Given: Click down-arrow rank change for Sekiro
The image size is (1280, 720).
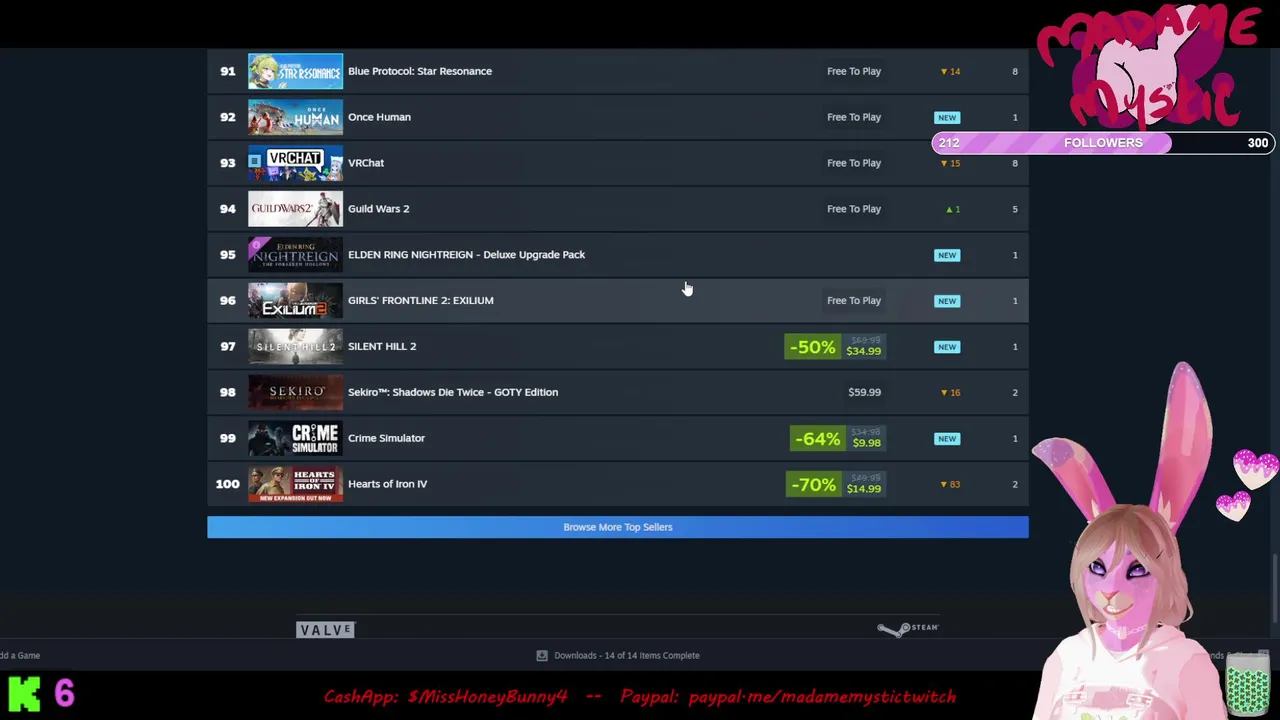Looking at the screenshot, I should click(950, 392).
